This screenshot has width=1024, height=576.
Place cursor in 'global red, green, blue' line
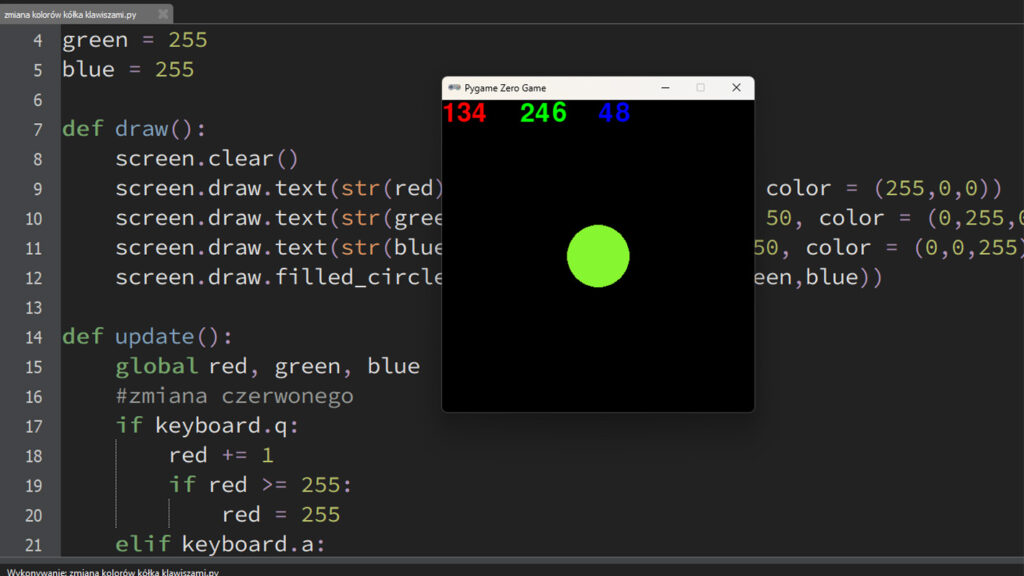267,366
